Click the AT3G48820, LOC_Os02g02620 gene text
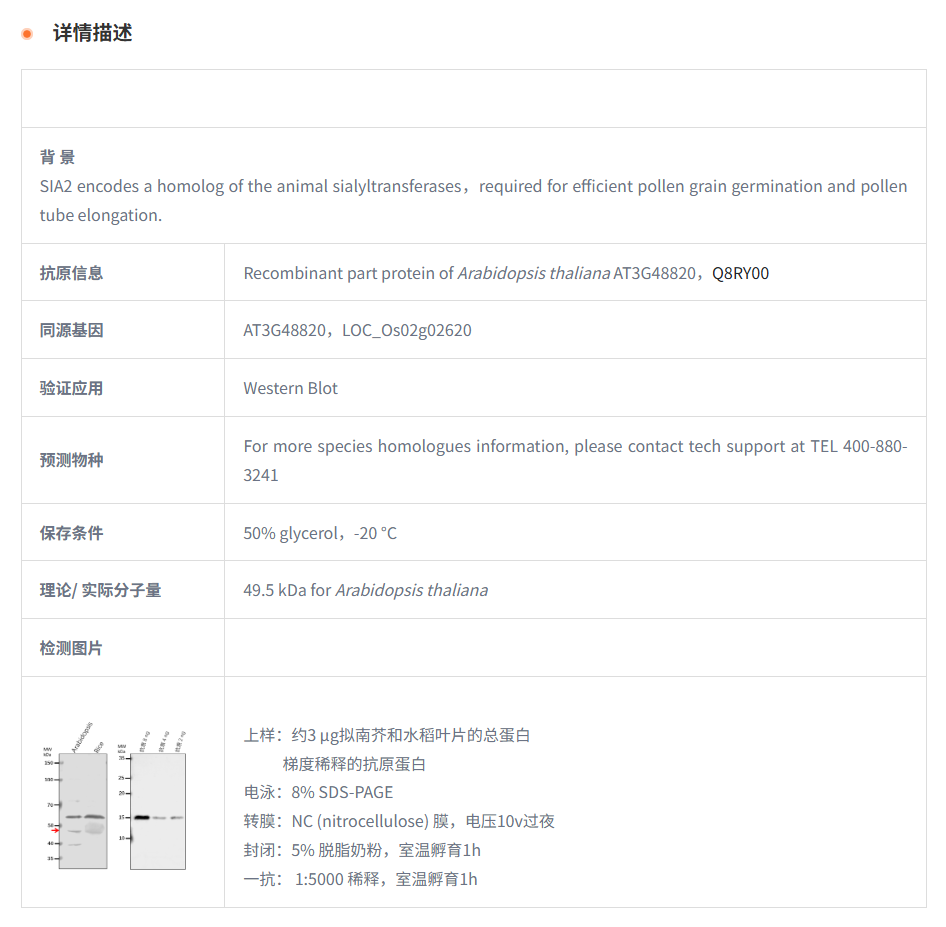 (x=357, y=330)
